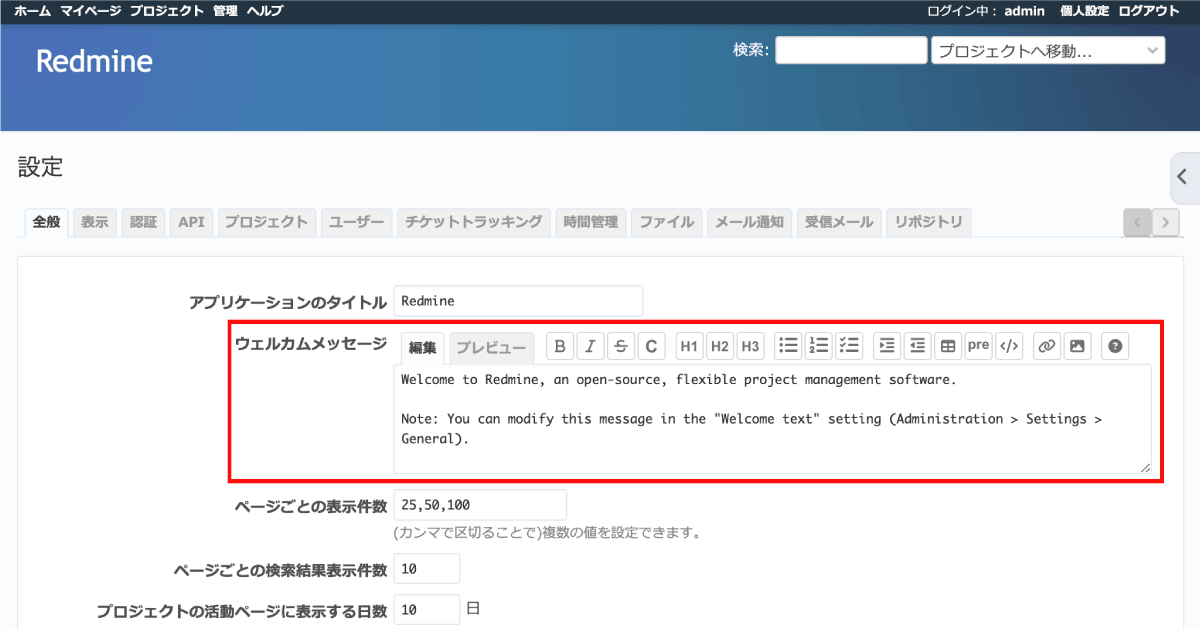Switch to the プレビュー tab in the editor
Image resolution: width=1200 pixels, height=630 pixels.
(x=491, y=346)
